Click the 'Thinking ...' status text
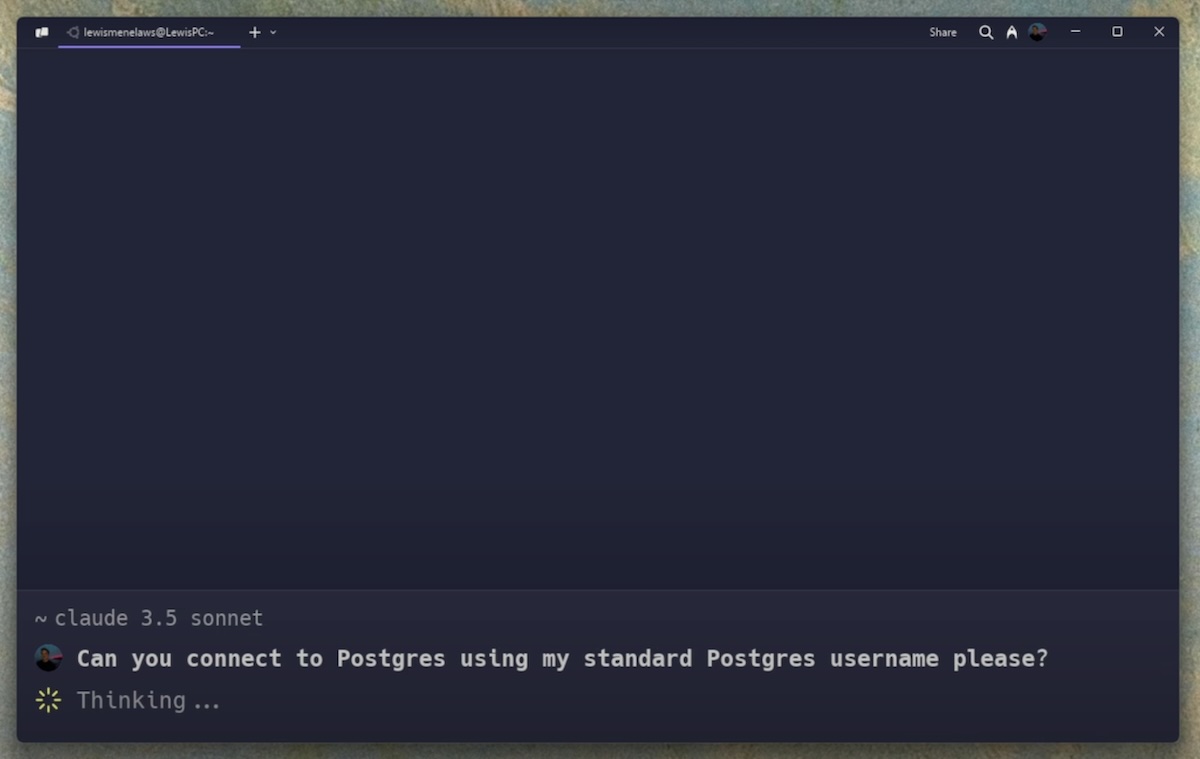This screenshot has height=759, width=1200. point(148,700)
